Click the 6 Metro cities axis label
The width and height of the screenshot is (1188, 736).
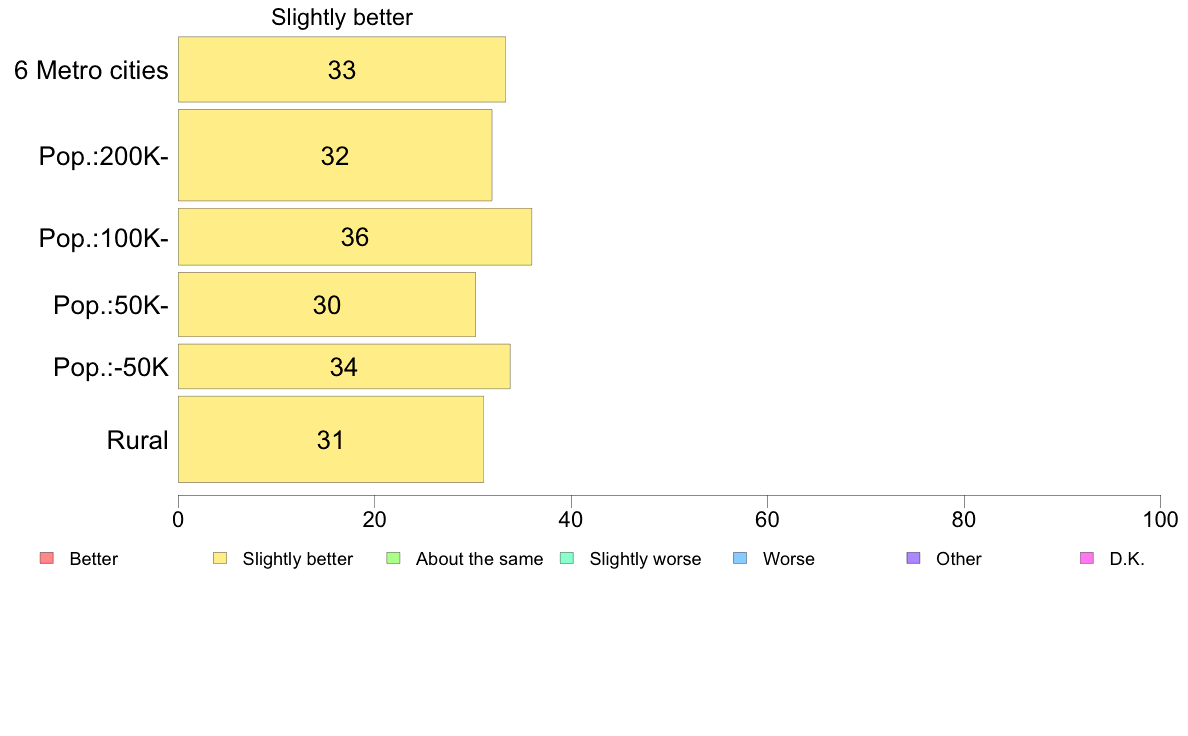[x=91, y=70]
